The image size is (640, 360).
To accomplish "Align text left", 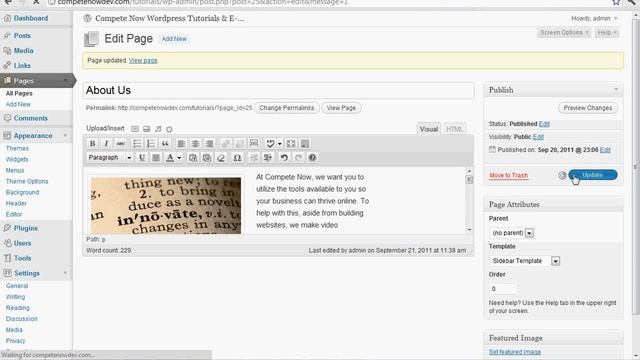I will (x=181, y=144).
